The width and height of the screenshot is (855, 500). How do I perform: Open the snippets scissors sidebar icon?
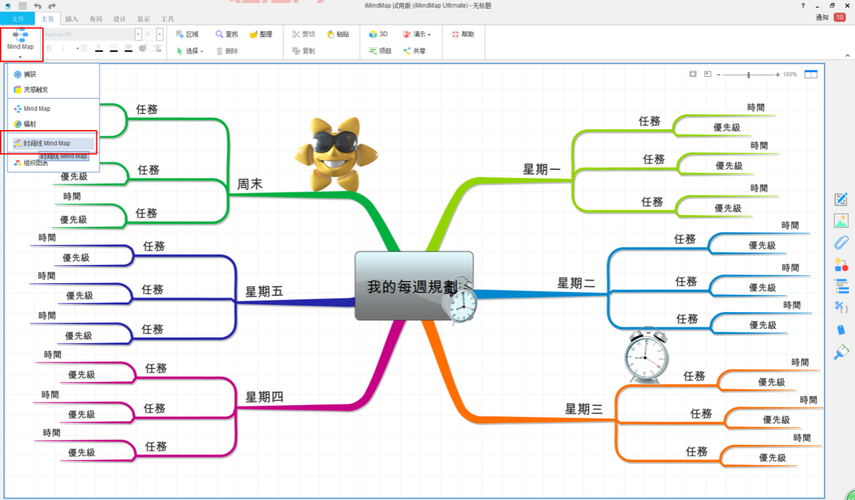[841, 308]
